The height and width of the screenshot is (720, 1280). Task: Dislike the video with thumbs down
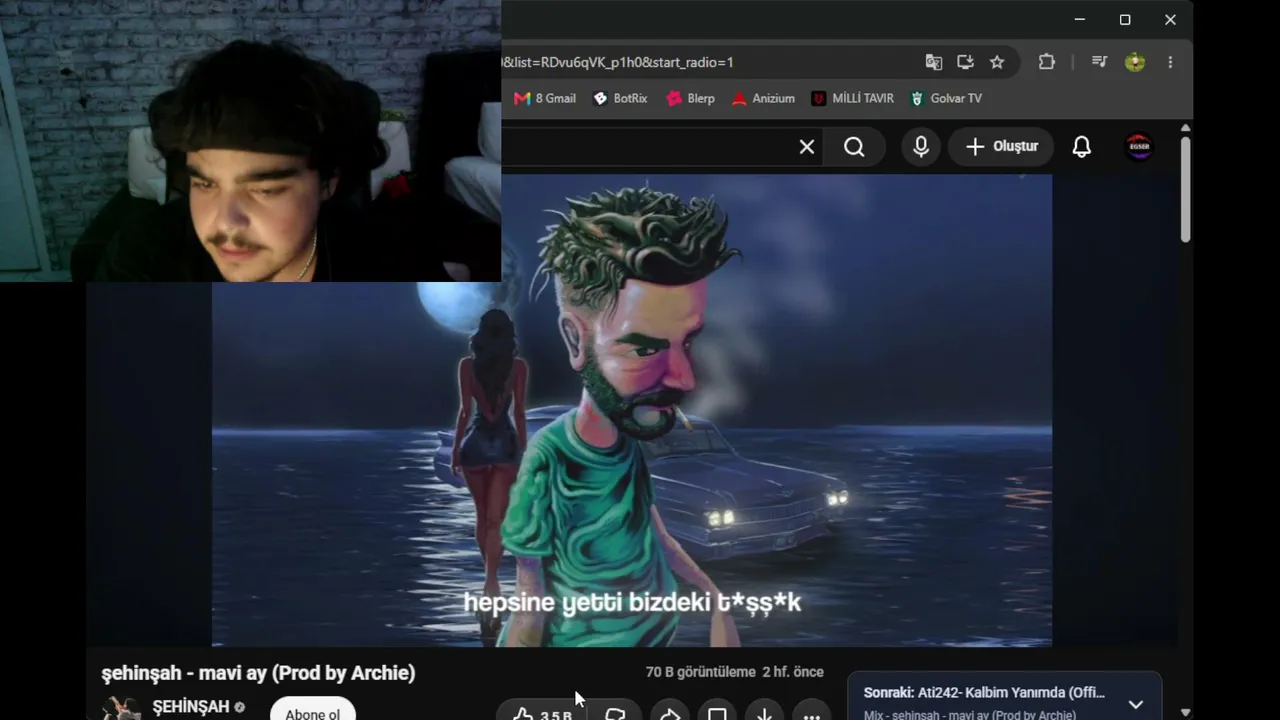point(614,714)
